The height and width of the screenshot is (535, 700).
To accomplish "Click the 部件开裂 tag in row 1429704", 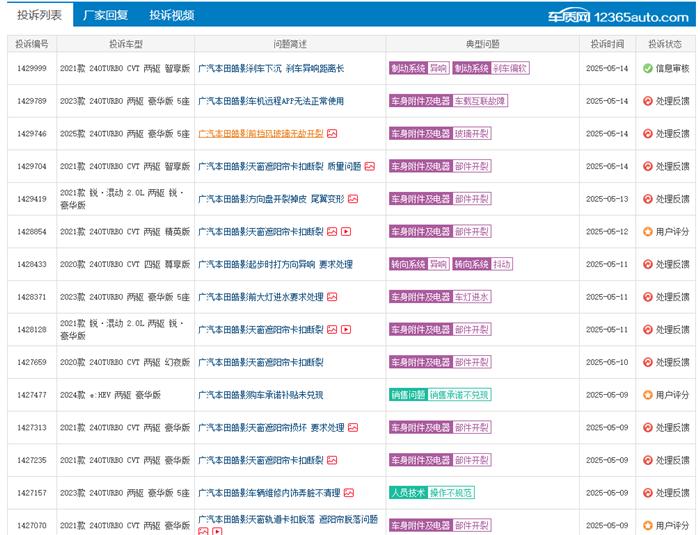I will 472,166.
